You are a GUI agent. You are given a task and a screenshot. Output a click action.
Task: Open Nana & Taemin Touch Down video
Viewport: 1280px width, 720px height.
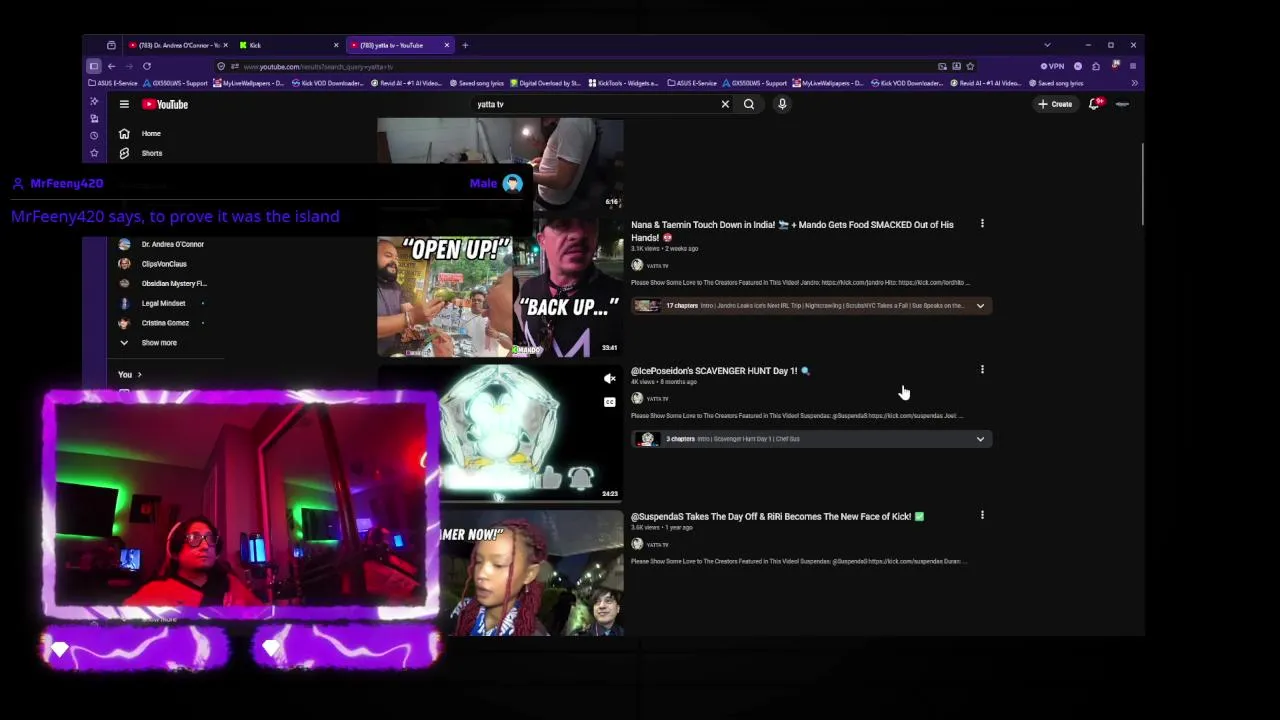point(792,231)
